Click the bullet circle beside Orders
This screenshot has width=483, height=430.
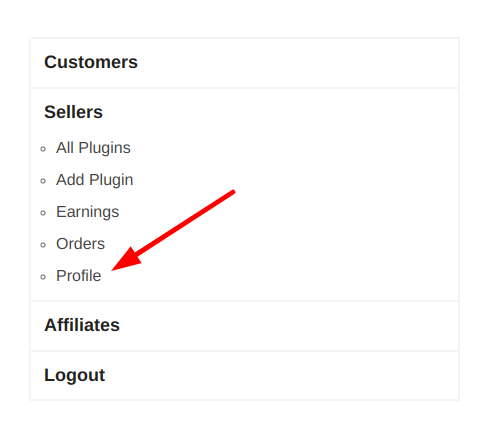(43, 245)
